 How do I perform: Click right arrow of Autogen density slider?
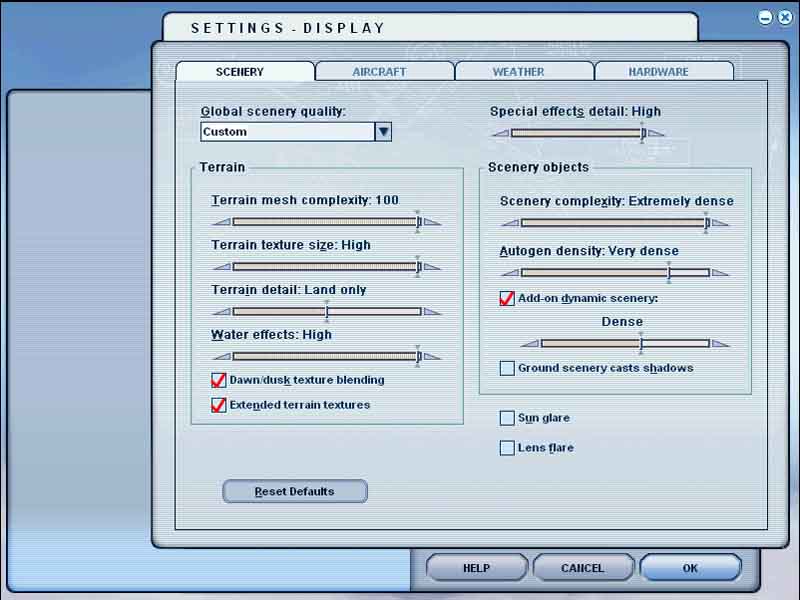[x=720, y=273]
